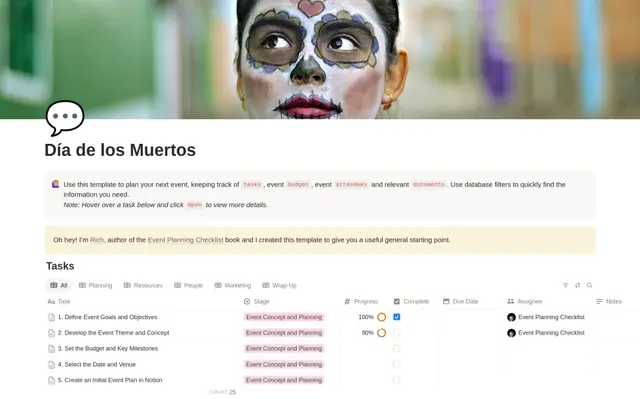Click the Progress column number icon

347,301
